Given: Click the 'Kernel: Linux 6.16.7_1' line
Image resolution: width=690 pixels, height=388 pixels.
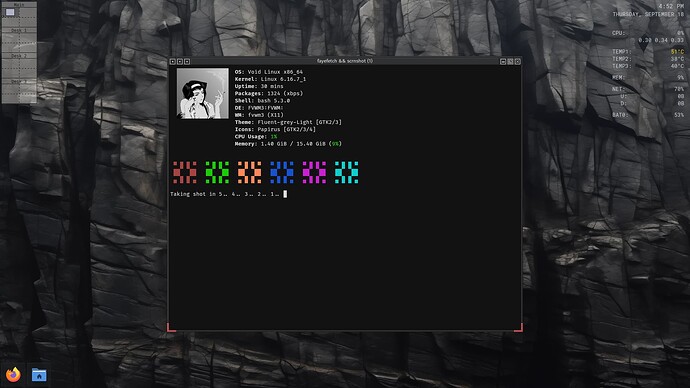Looking at the screenshot, I should pyautogui.click(x=270, y=79).
